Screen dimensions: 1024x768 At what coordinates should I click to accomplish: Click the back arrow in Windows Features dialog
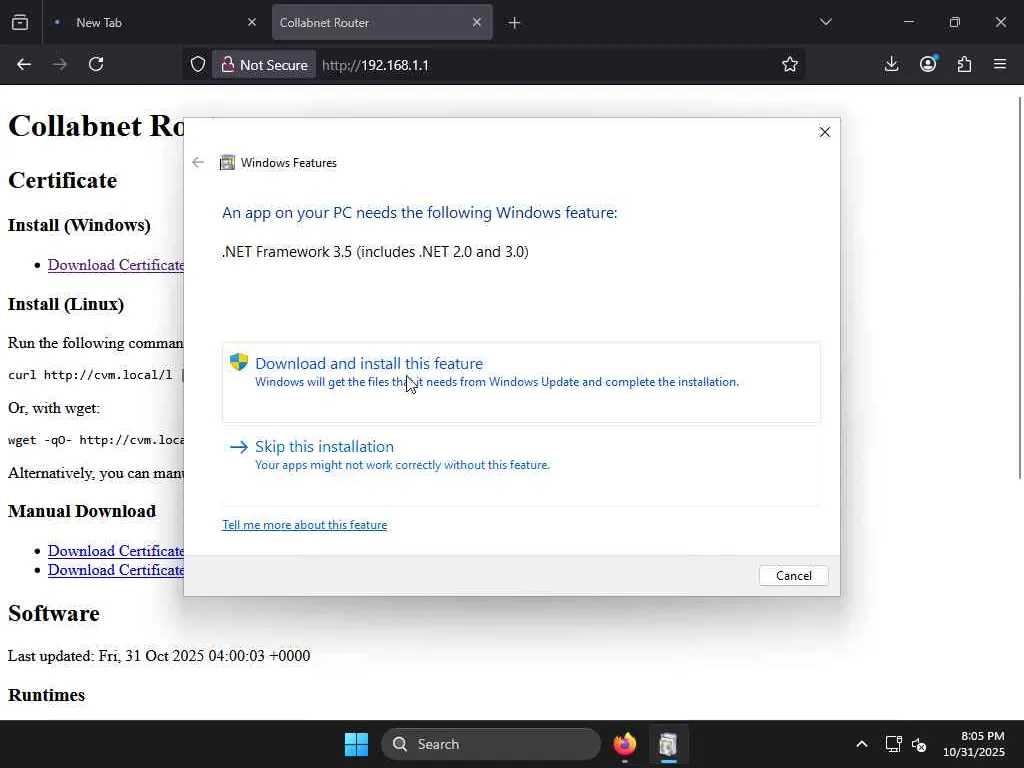(198, 163)
